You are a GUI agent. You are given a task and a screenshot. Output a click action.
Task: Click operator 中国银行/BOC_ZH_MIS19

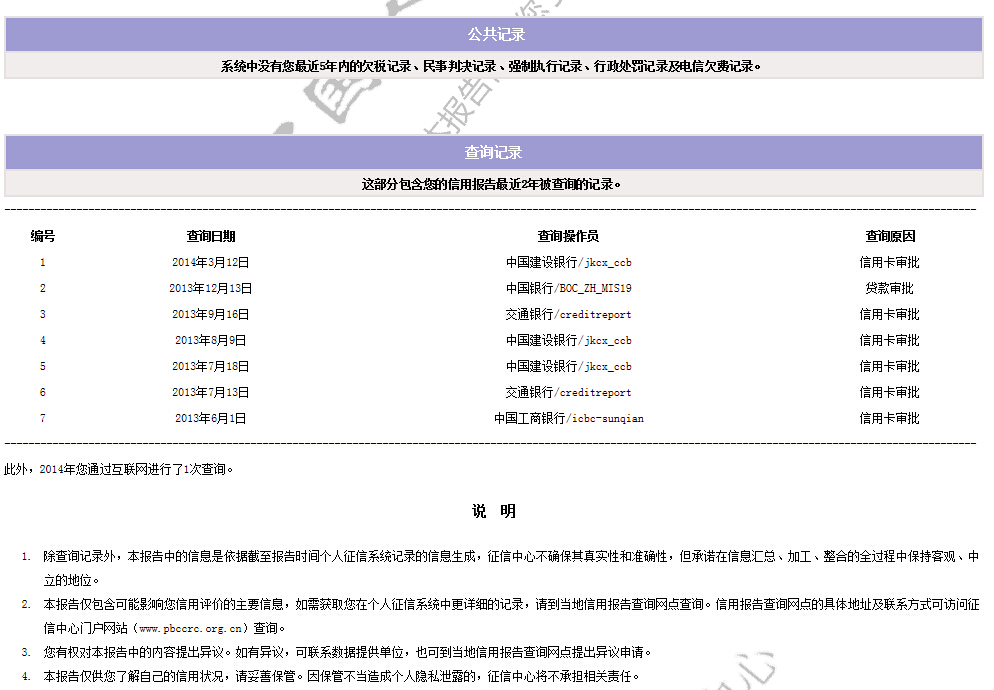[x=569, y=288]
